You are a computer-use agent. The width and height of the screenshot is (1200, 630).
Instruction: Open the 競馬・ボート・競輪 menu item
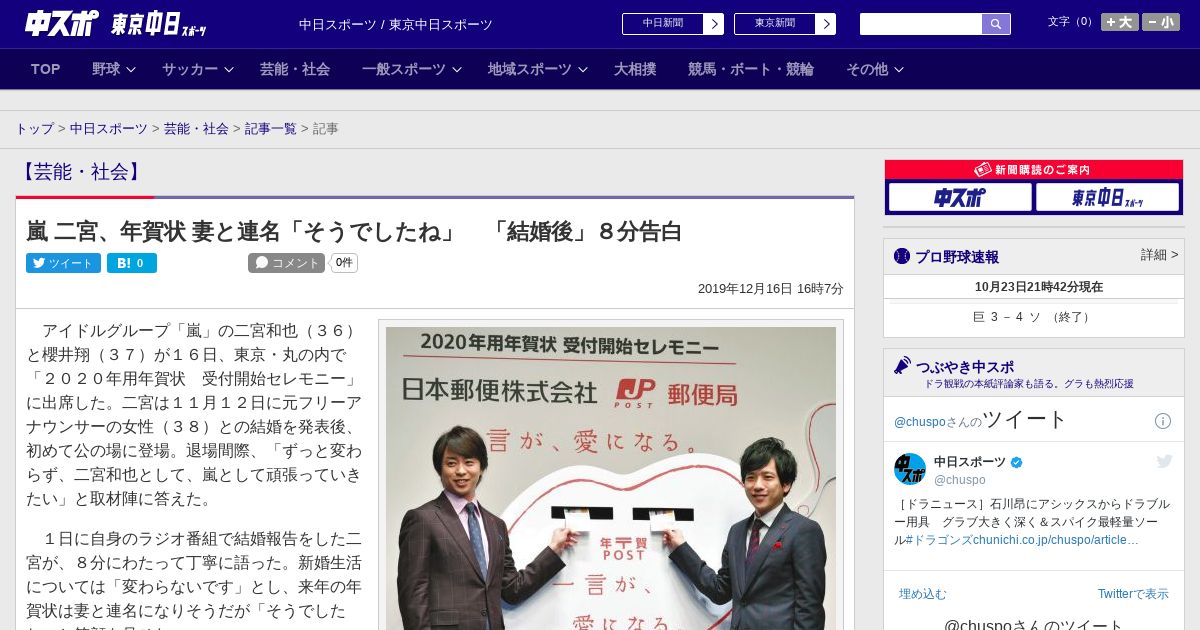(751, 69)
